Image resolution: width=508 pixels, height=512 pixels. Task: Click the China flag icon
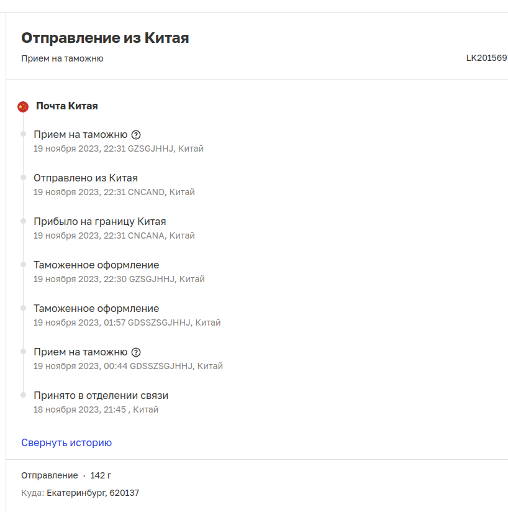pos(23,107)
